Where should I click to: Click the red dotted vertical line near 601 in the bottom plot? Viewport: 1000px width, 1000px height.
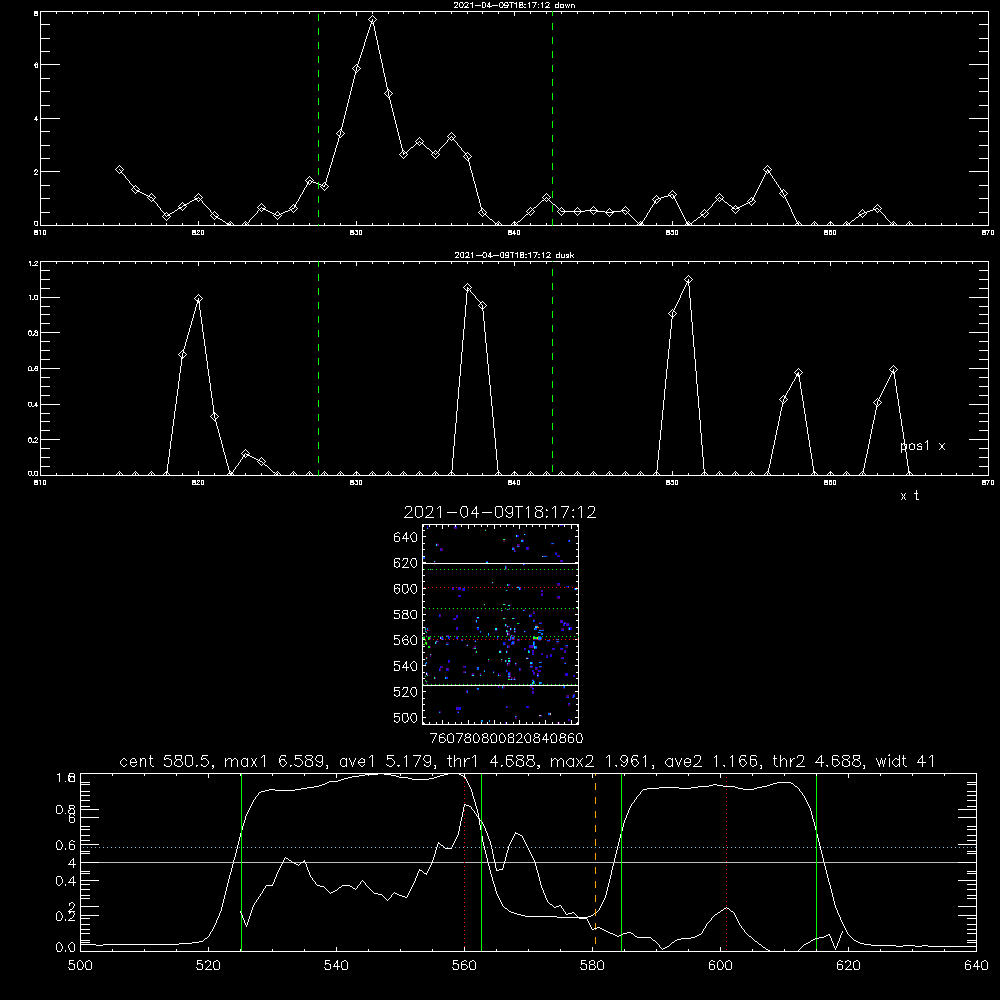pyautogui.click(x=726, y=861)
